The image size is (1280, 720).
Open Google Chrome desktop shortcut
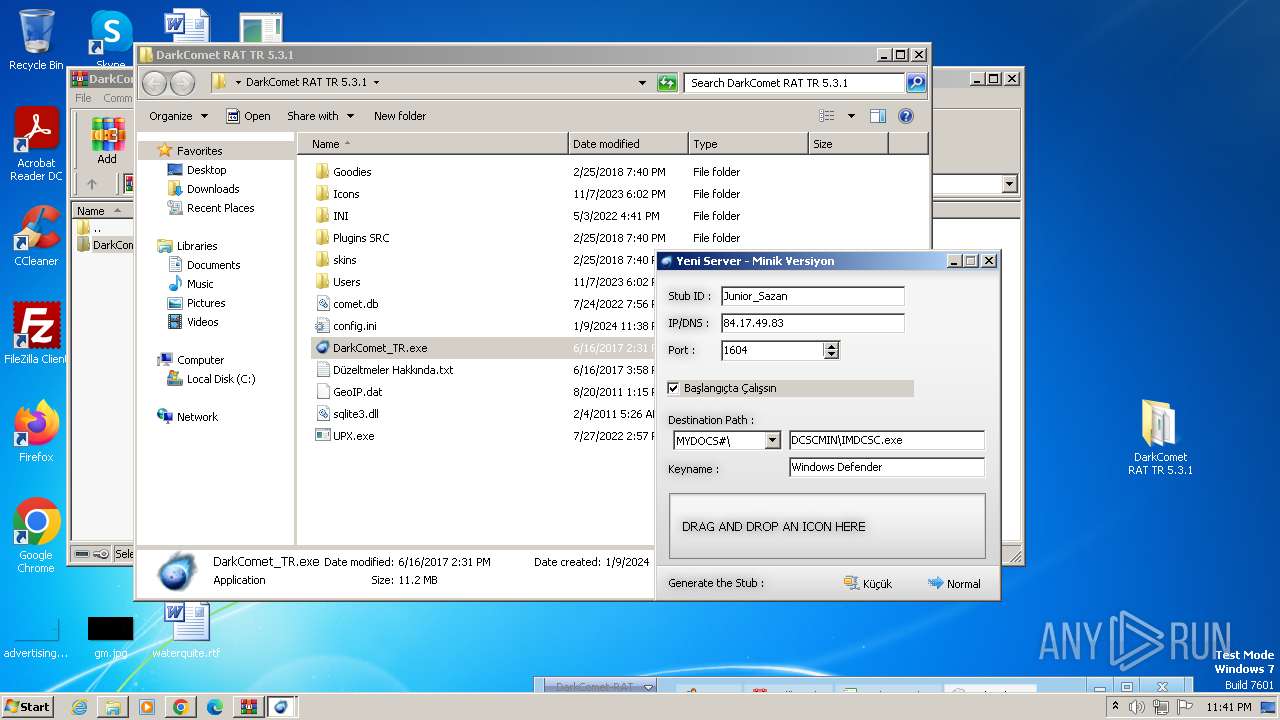[x=36, y=535]
